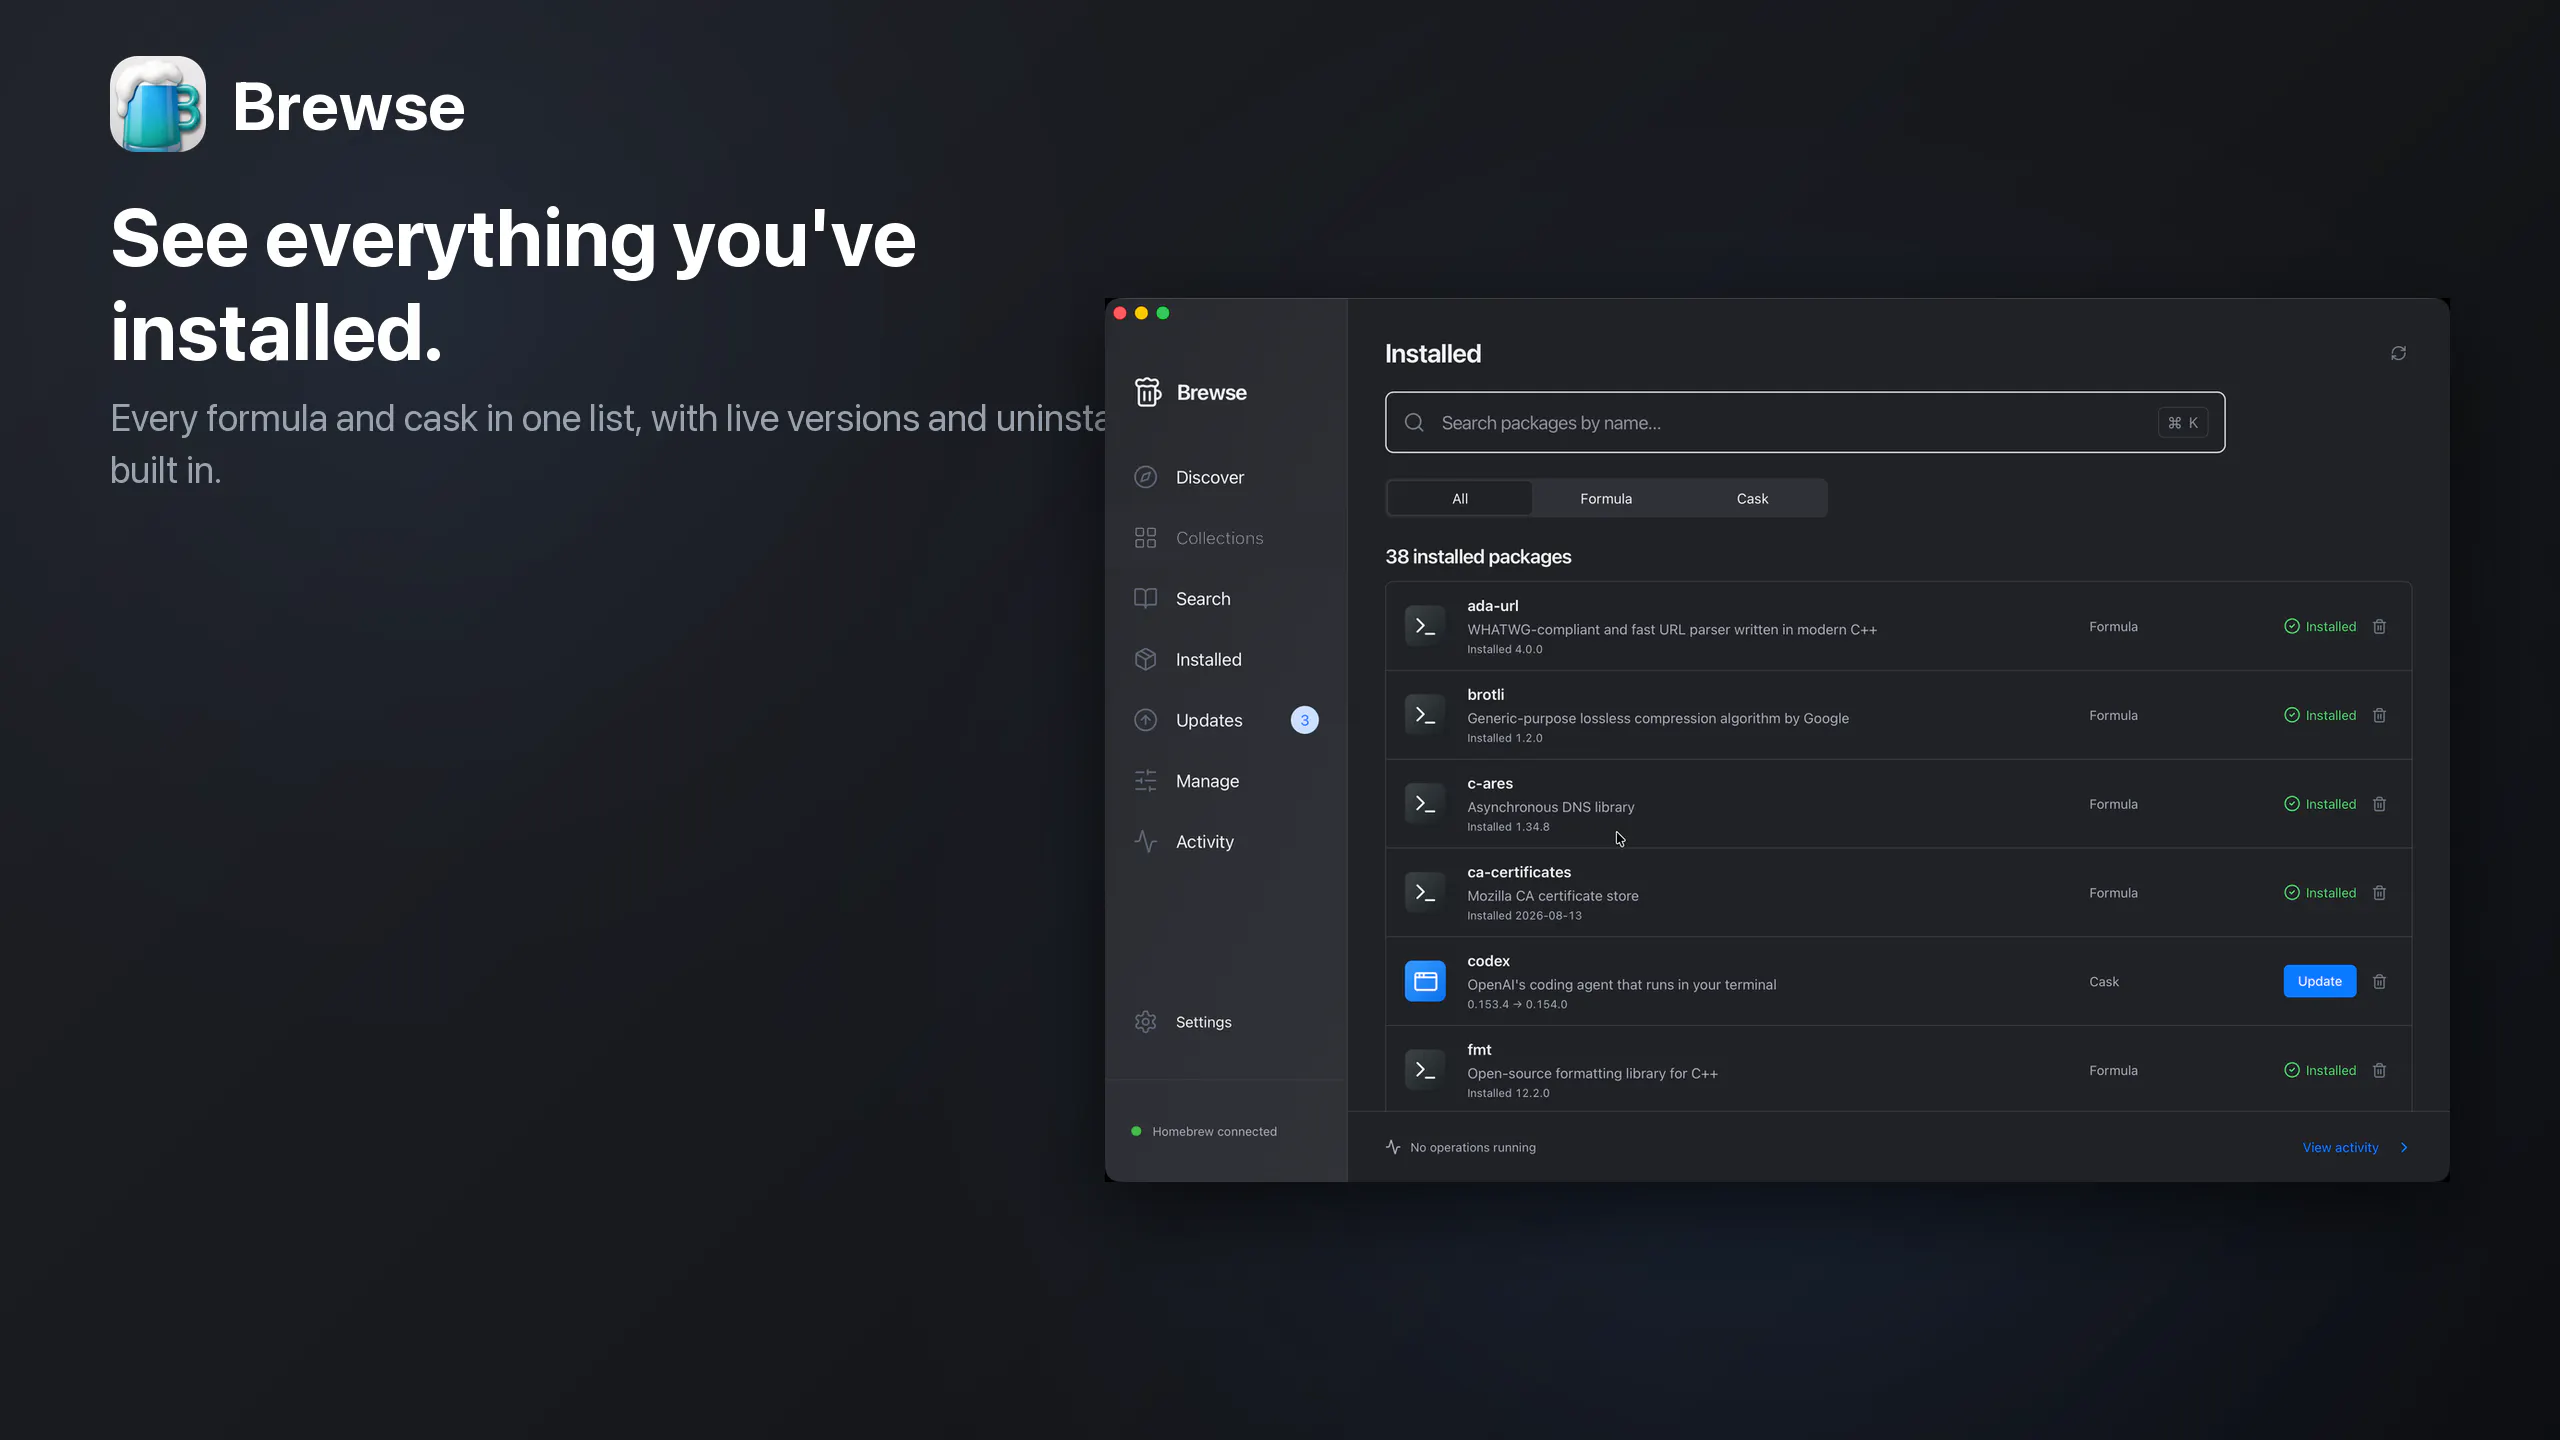
Task: Uninstall ca-certificates with its trash icon
Action: pos(2380,893)
